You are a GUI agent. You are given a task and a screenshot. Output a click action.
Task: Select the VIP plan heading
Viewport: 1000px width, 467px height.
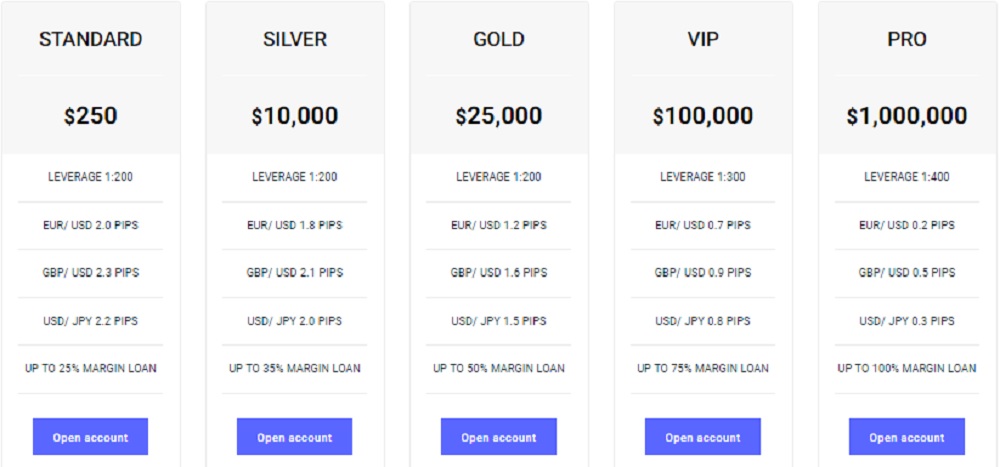(703, 40)
